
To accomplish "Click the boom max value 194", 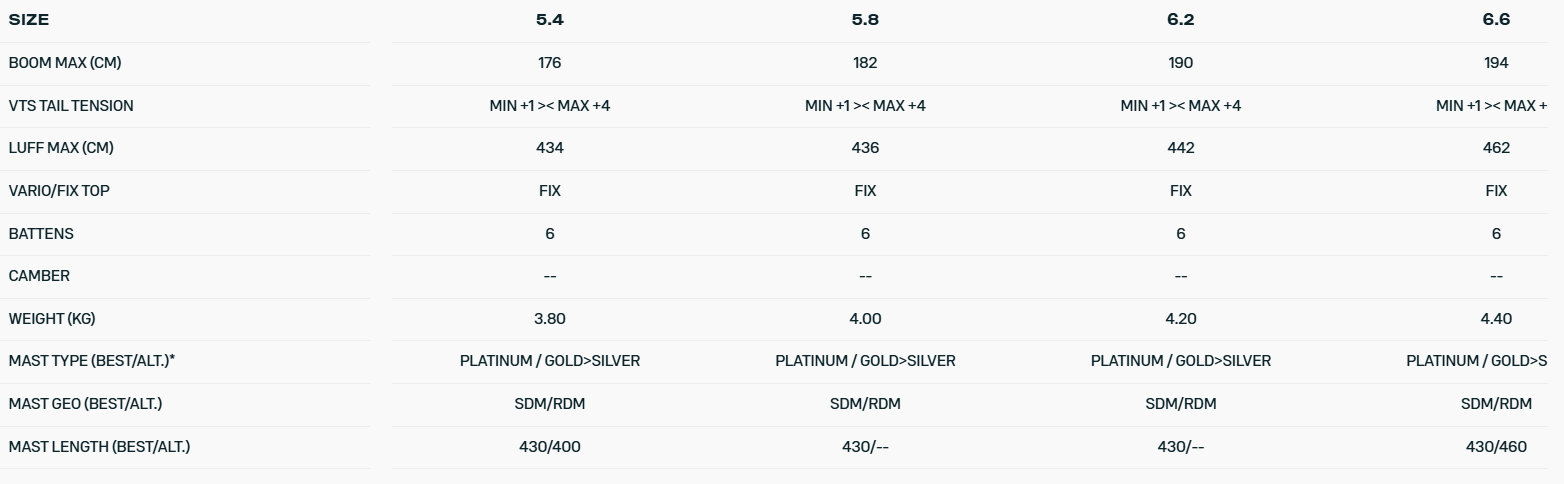I will pos(1496,63).
